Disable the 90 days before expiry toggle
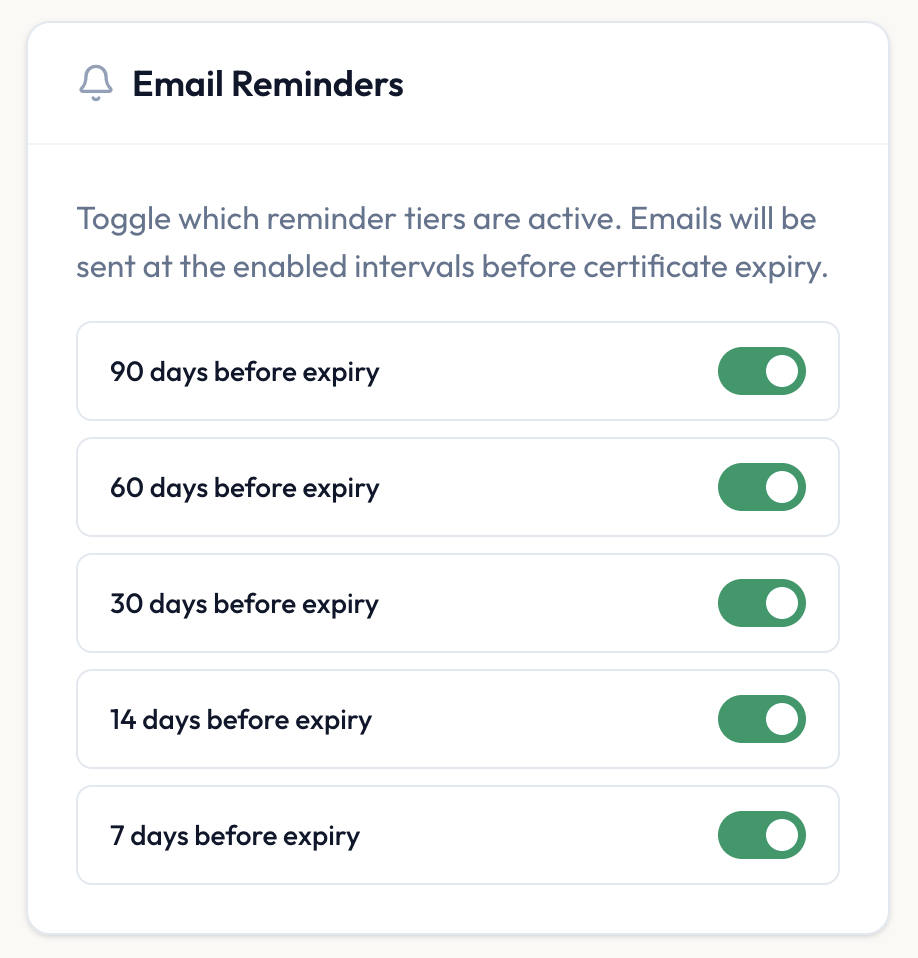Screen dimensions: 918x958 pos(761,371)
